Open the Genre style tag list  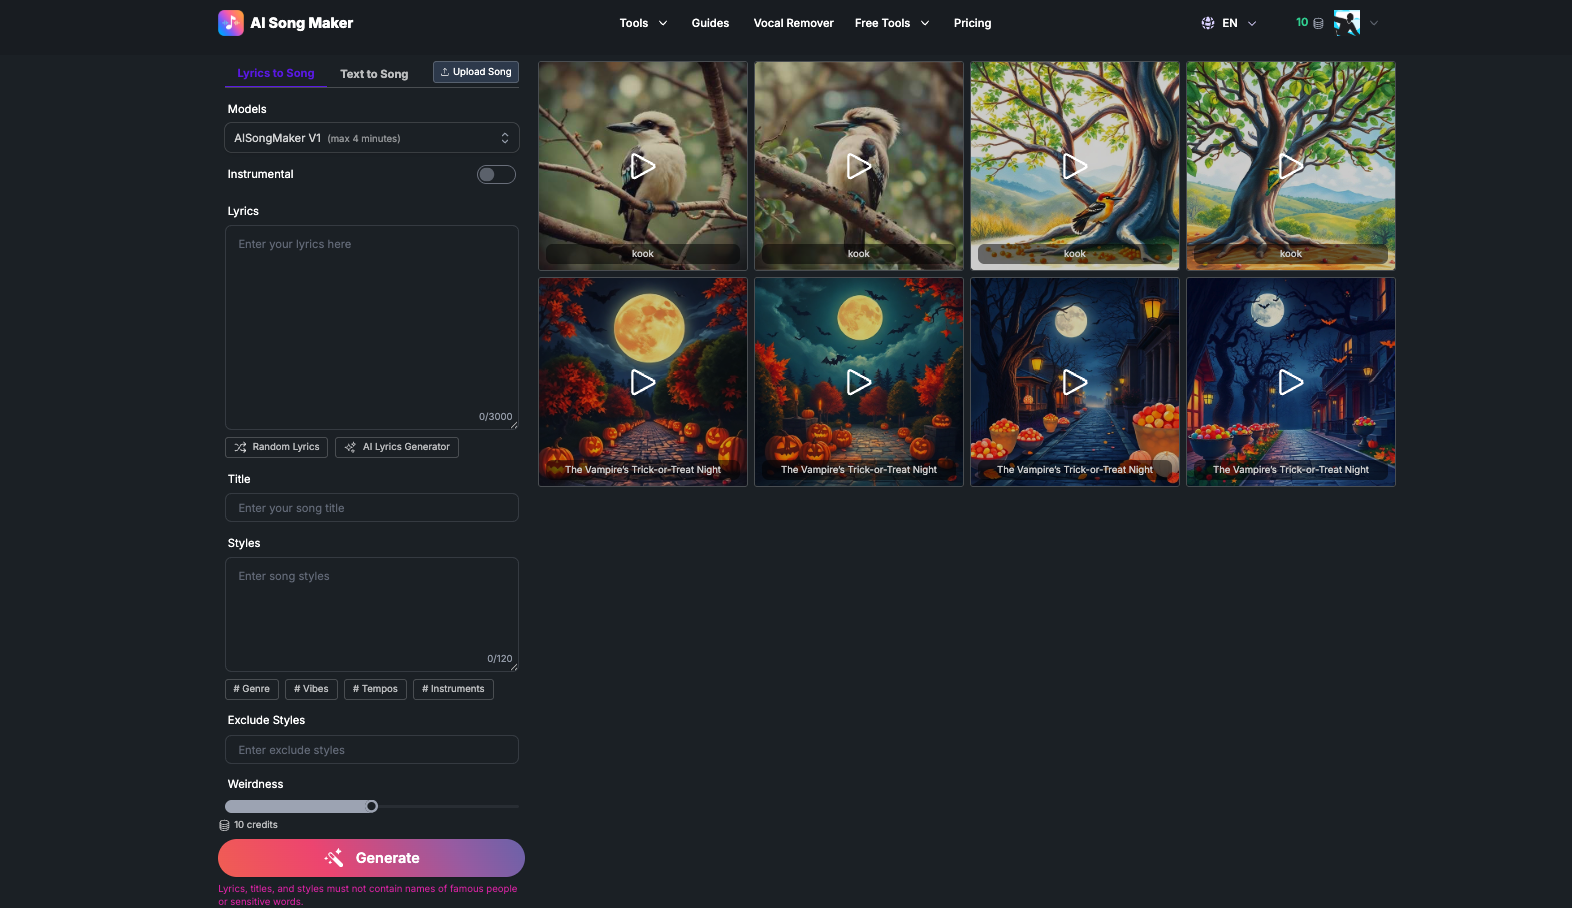click(252, 689)
